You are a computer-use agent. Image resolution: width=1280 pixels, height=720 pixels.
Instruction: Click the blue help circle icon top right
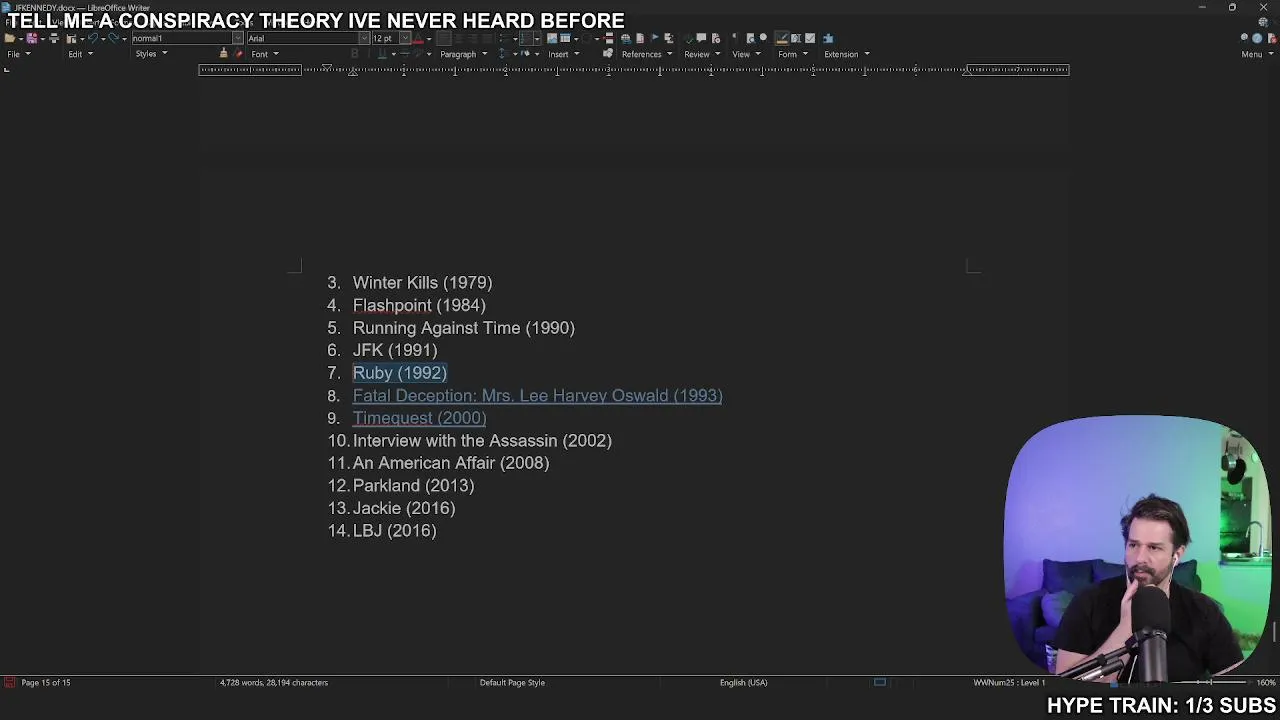tap(1257, 38)
